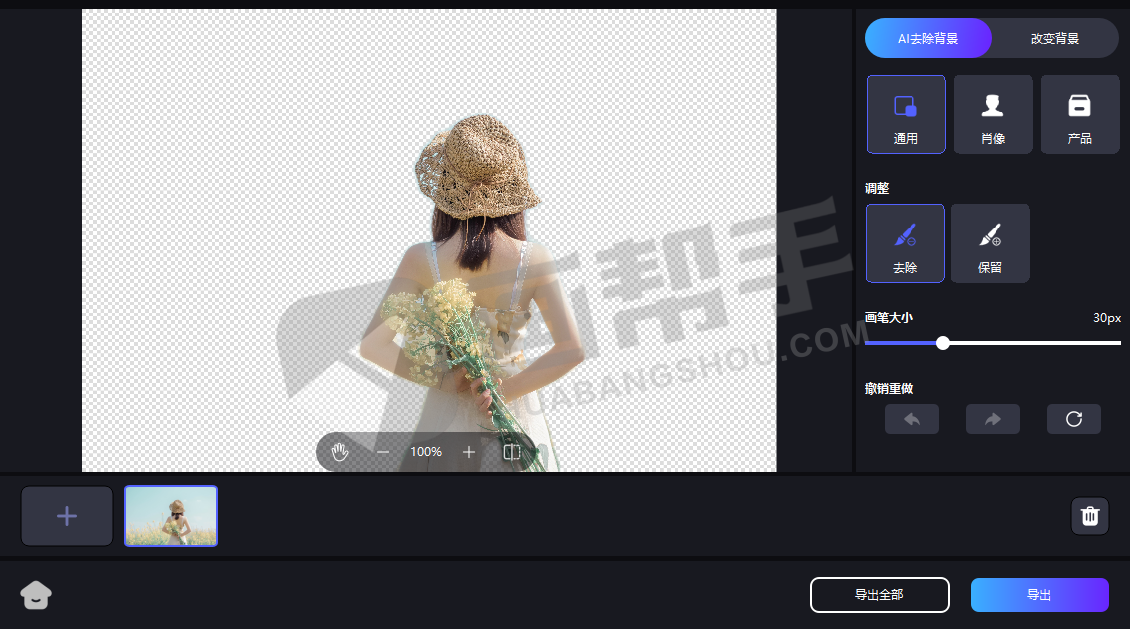The width and height of the screenshot is (1130, 629).
Task: Delete the image using the trash icon
Action: pos(1090,516)
